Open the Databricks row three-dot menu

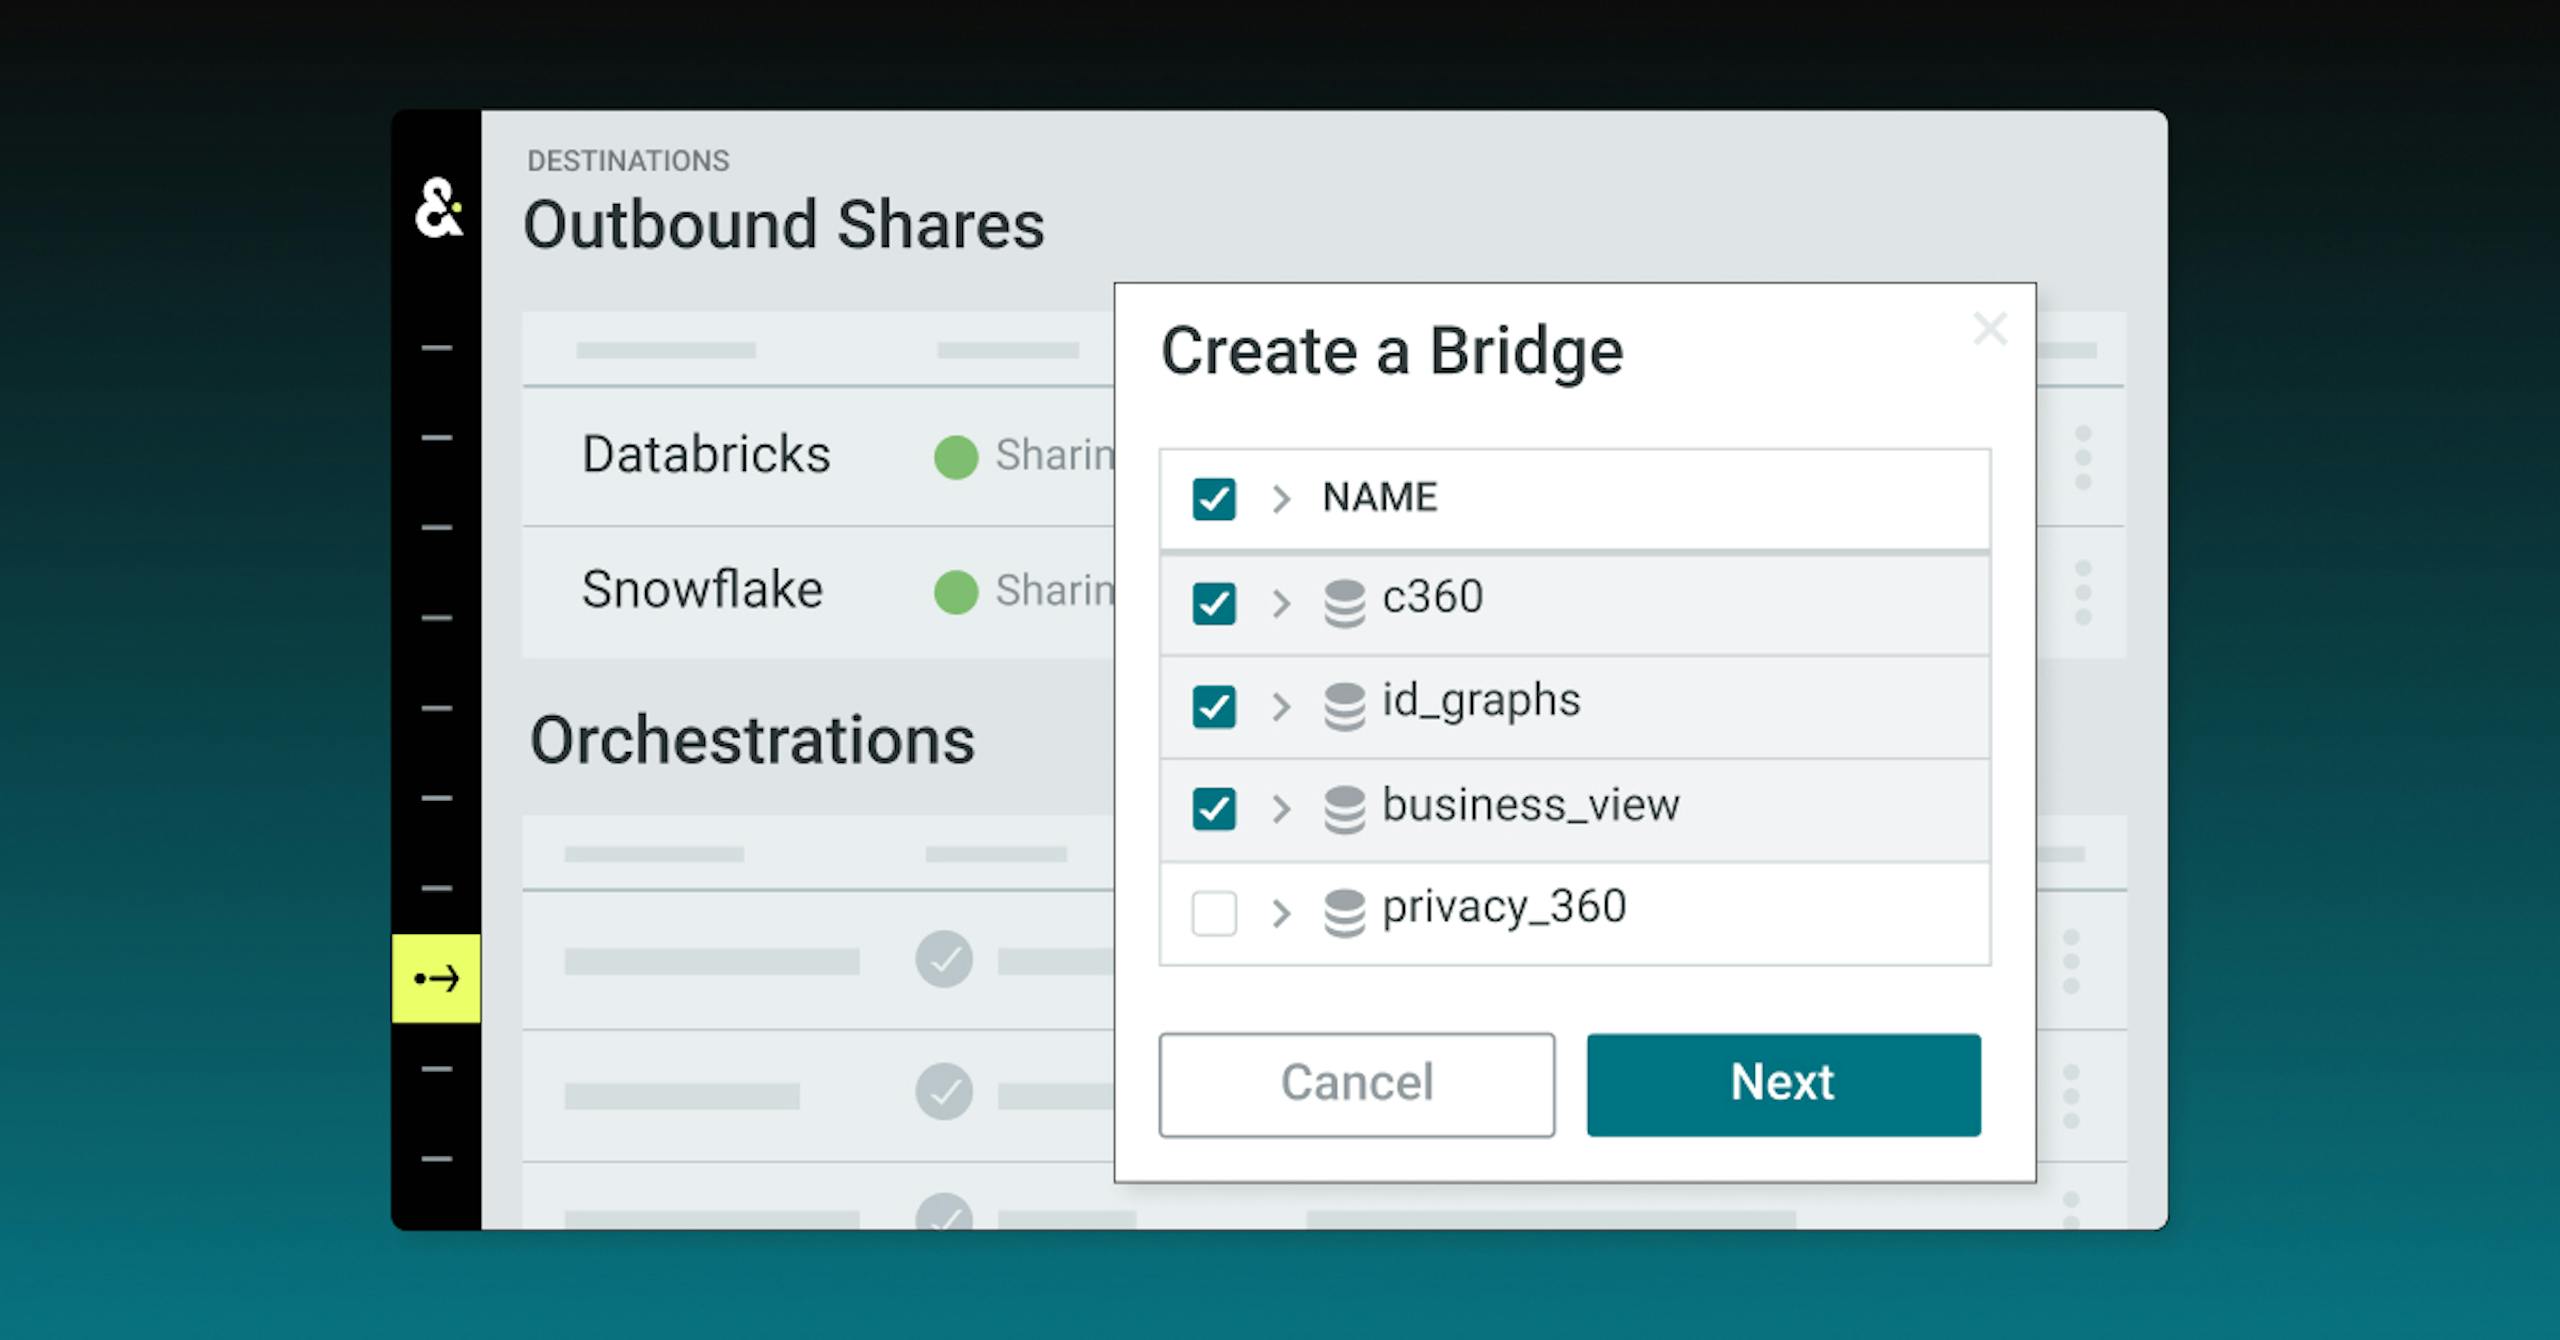pyautogui.click(x=2083, y=457)
